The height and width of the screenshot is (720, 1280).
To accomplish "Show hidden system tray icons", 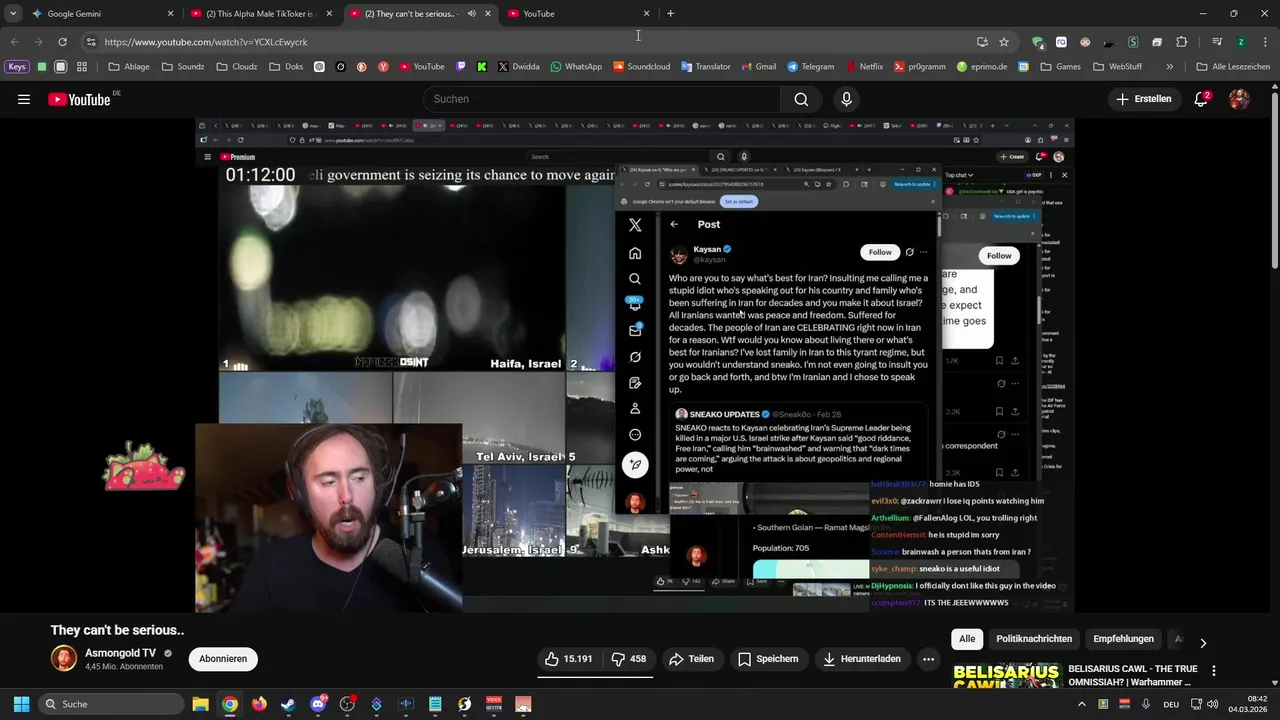I will pos(1081,704).
